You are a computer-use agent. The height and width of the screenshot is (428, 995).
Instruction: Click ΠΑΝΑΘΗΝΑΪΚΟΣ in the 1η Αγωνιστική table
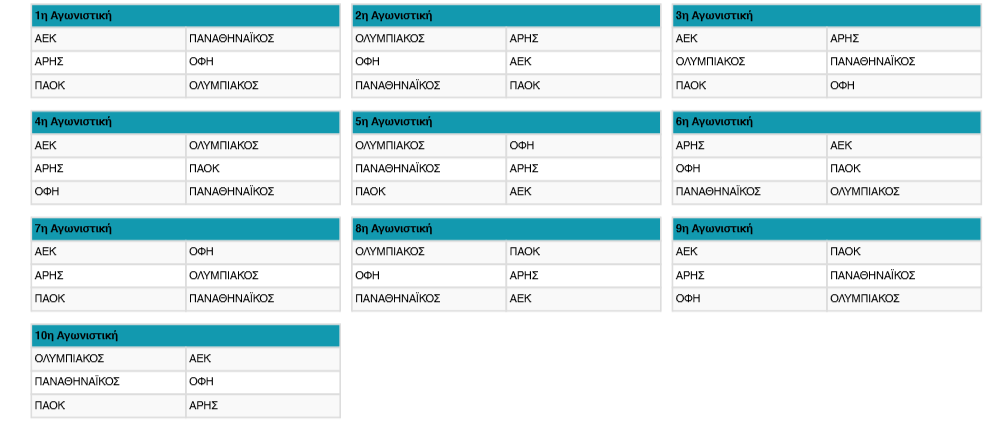tap(231, 39)
